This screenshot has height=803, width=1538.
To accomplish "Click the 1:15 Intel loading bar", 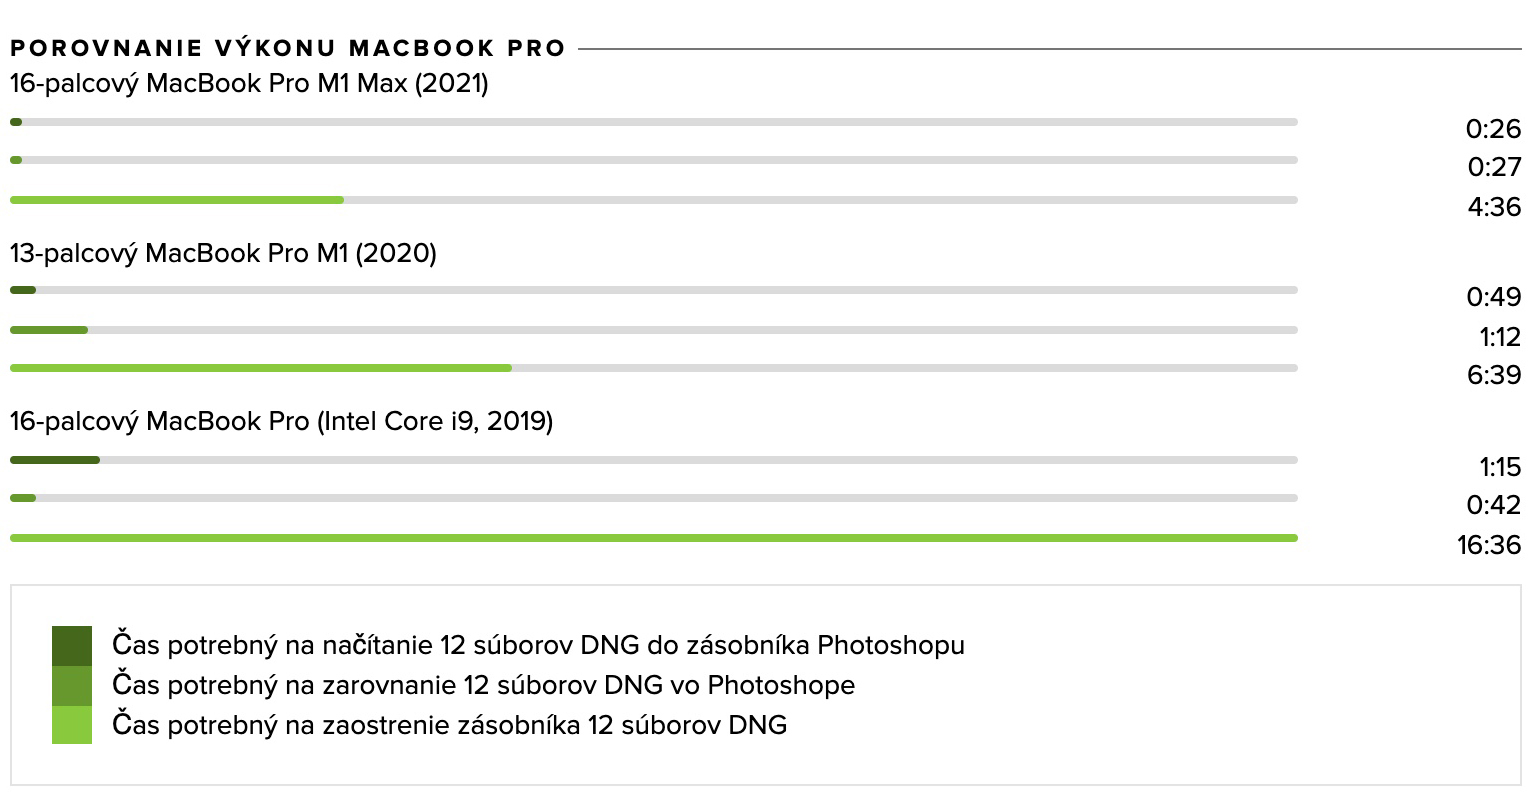I will click(55, 460).
